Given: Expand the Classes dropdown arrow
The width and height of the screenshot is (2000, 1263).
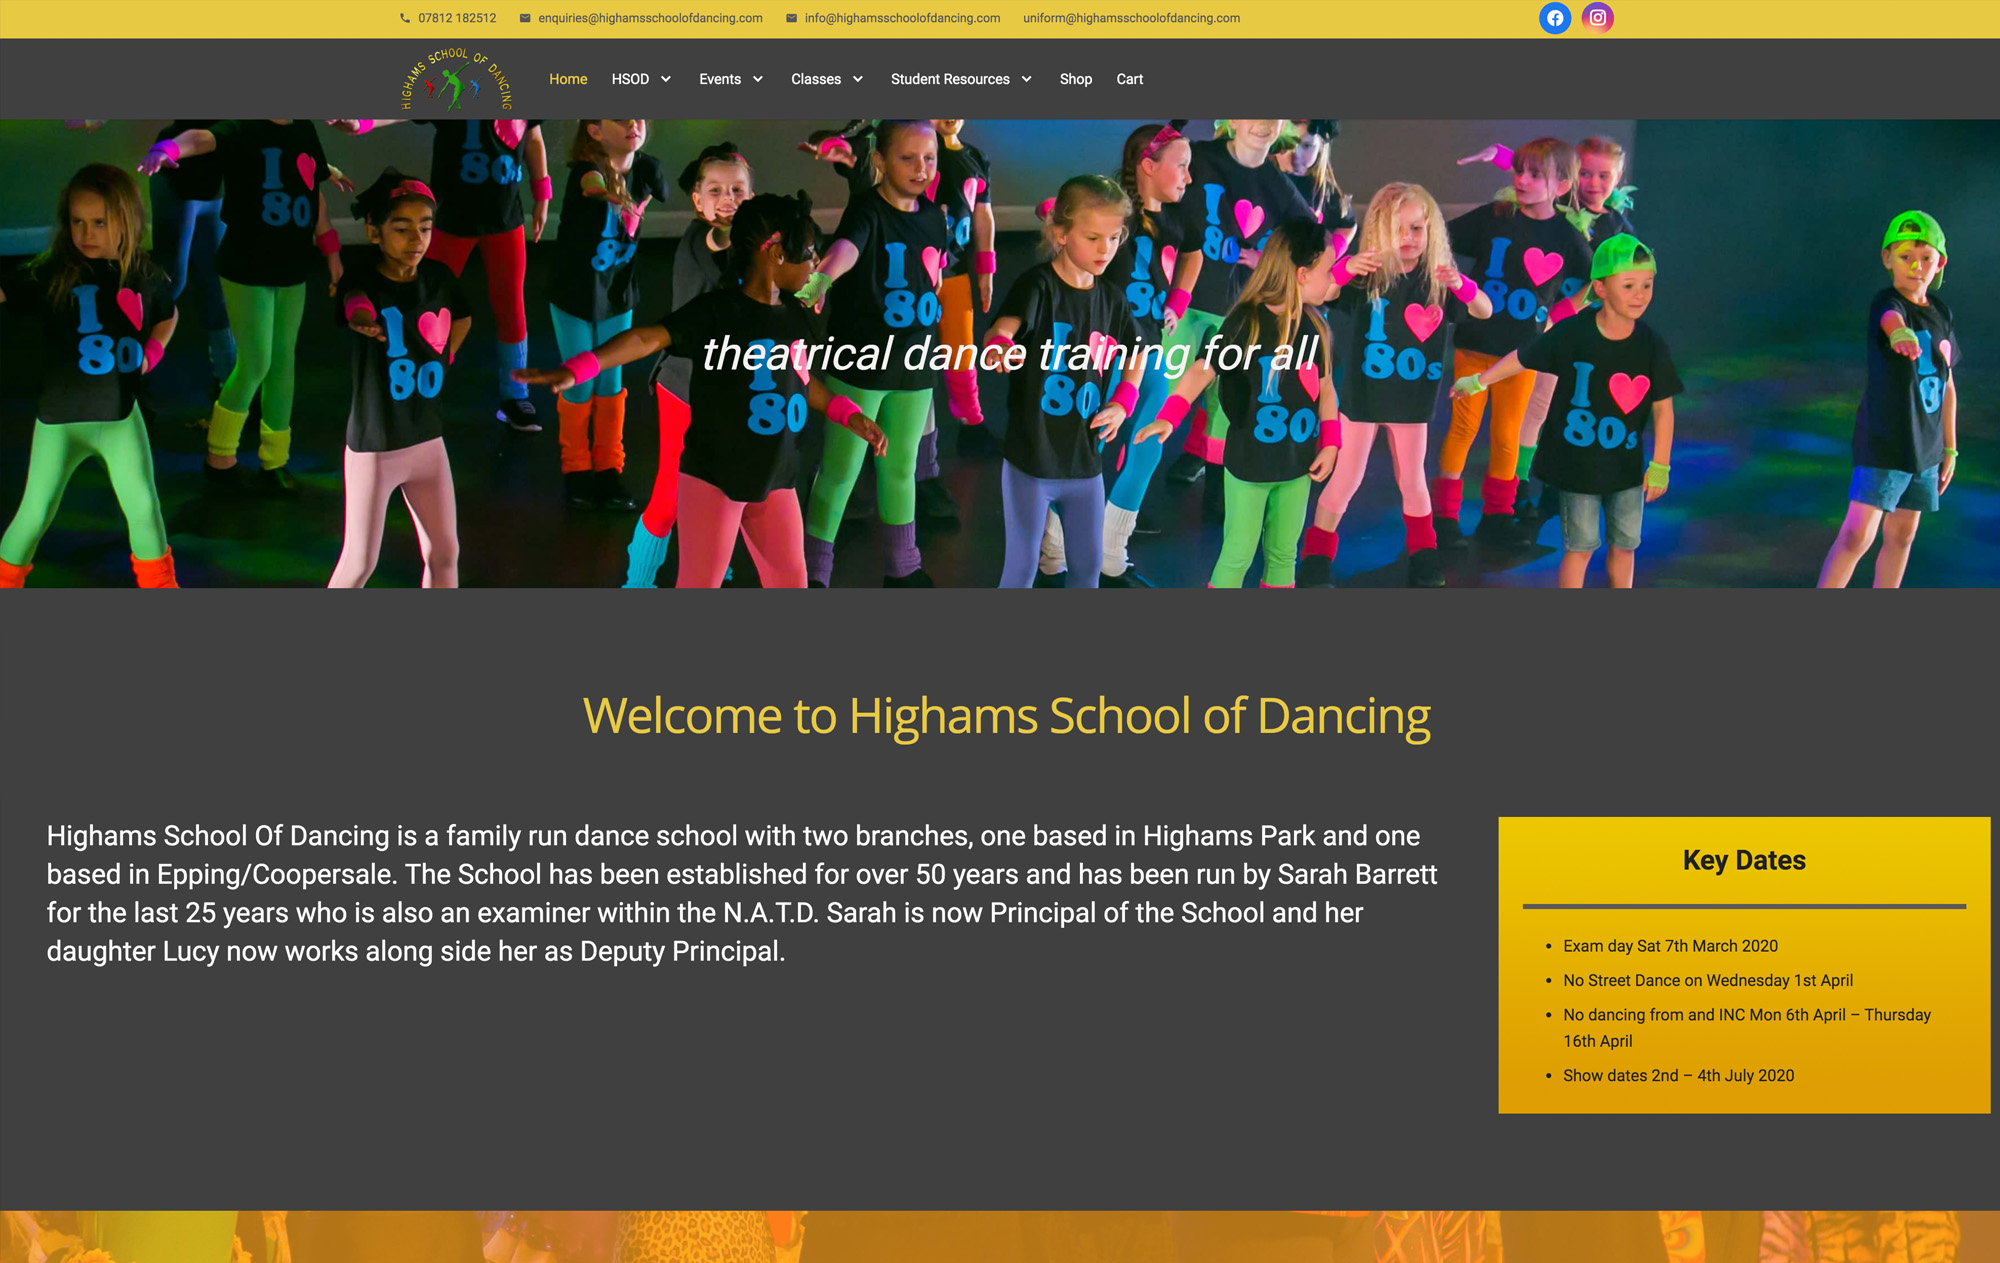Looking at the screenshot, I should click(858, 79).
